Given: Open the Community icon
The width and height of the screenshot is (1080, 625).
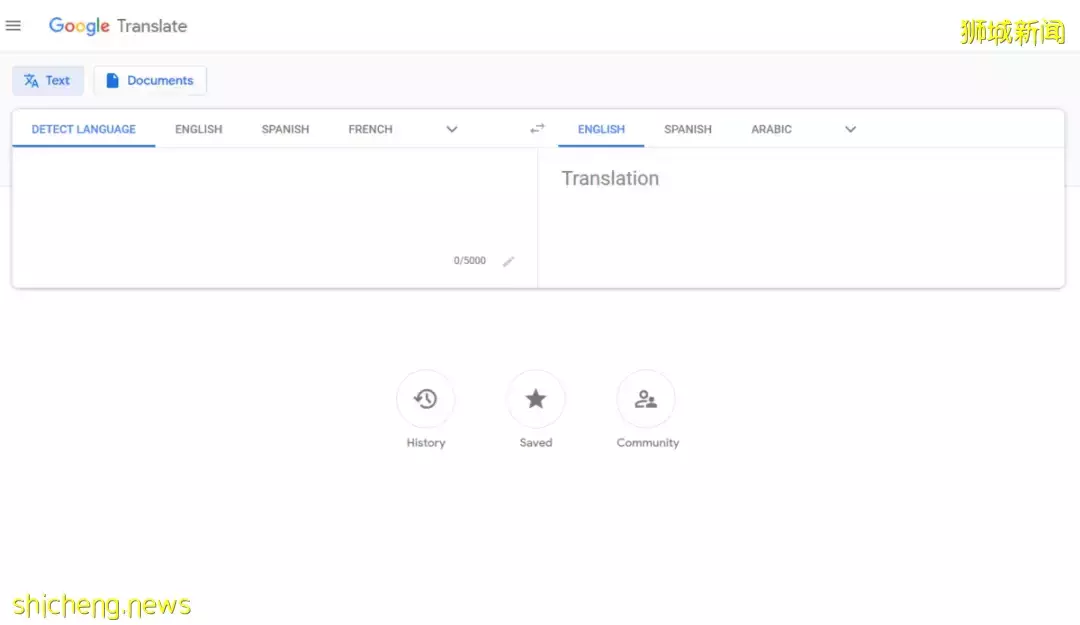Looking at the screenshot, I should pos(646,400).
